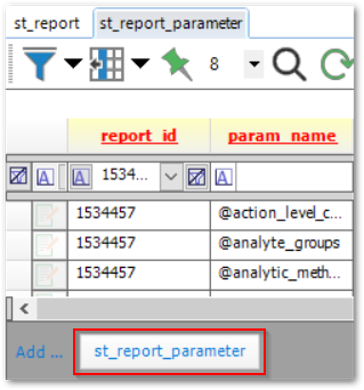Click the filter condition icon beside the first clear-filter icon
Screen dimensions: 364x390
(45, 177)
